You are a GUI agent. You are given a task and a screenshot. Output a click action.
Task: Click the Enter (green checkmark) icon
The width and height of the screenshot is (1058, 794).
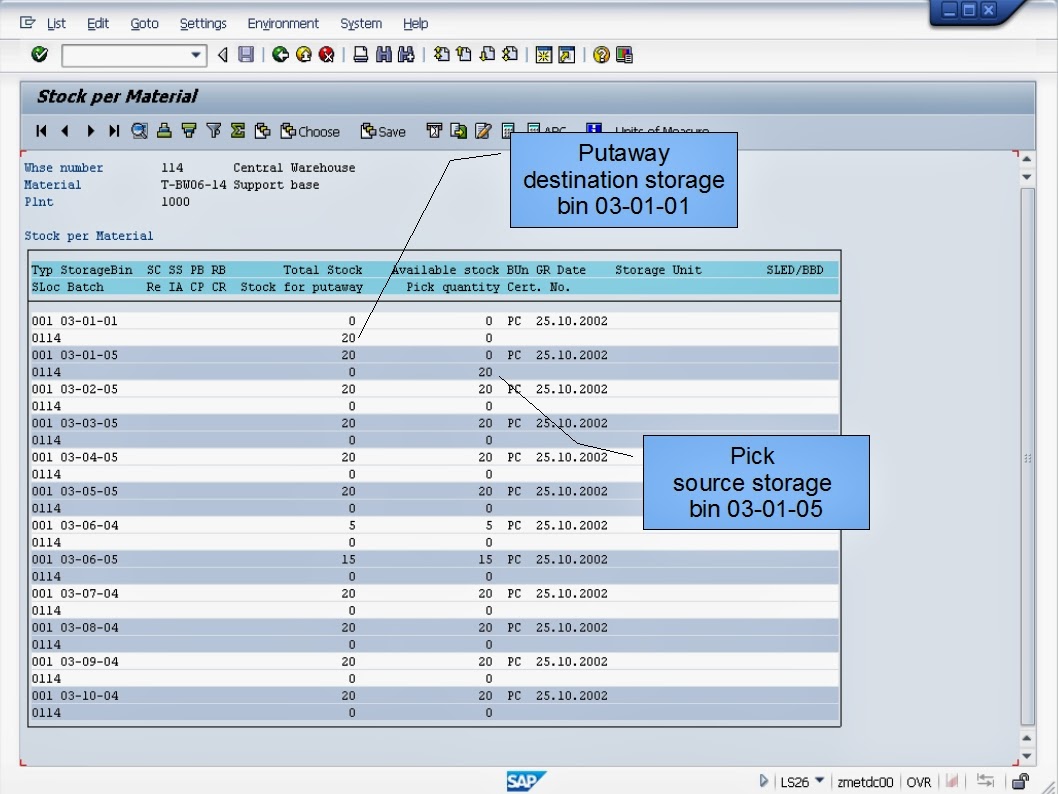37,55
